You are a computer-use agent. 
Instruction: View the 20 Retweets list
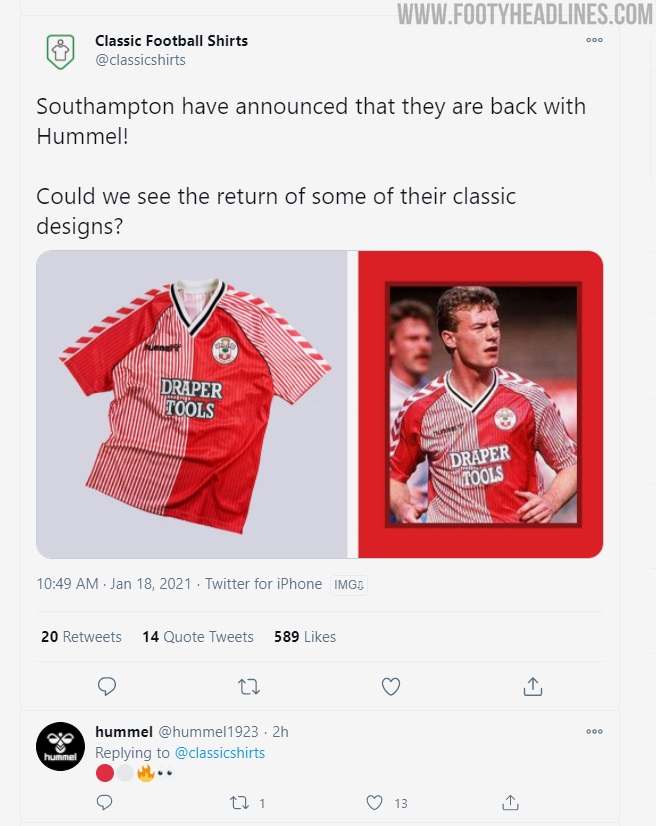81,637
